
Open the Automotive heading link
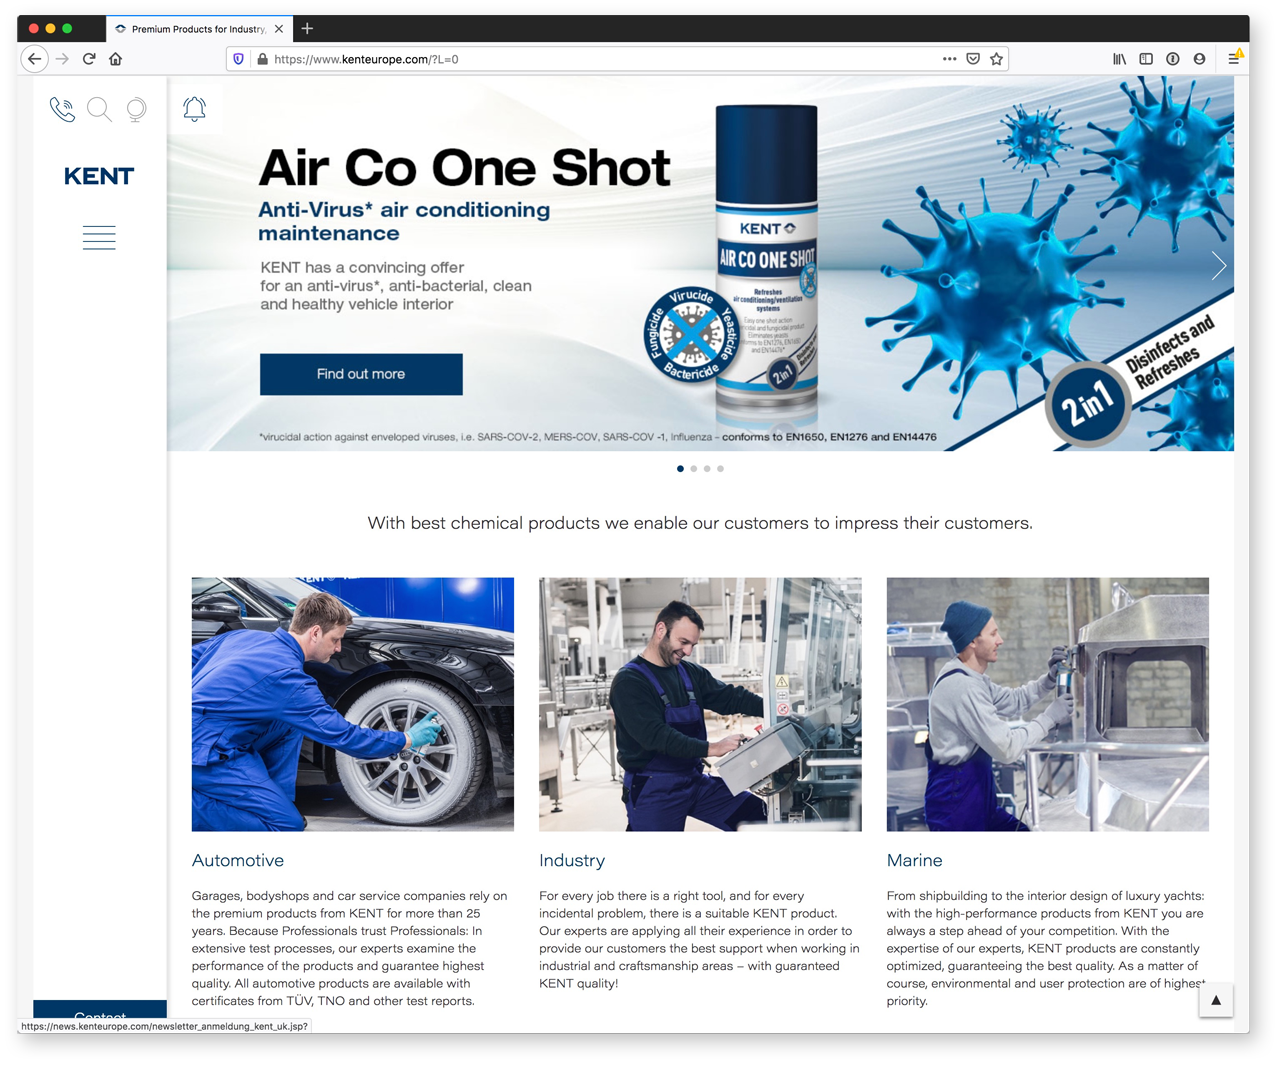(x=238, y=860)
